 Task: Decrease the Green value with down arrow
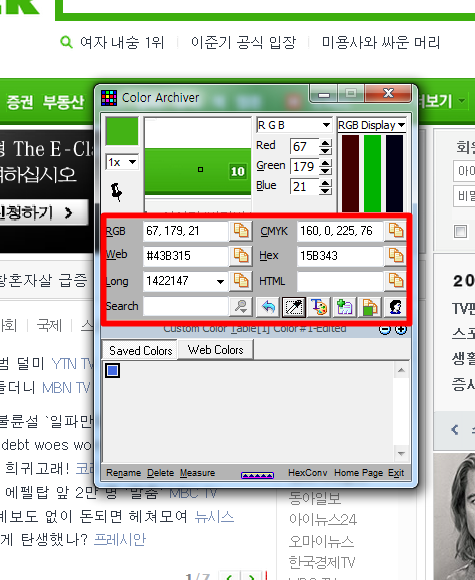(x=325, y=171)
